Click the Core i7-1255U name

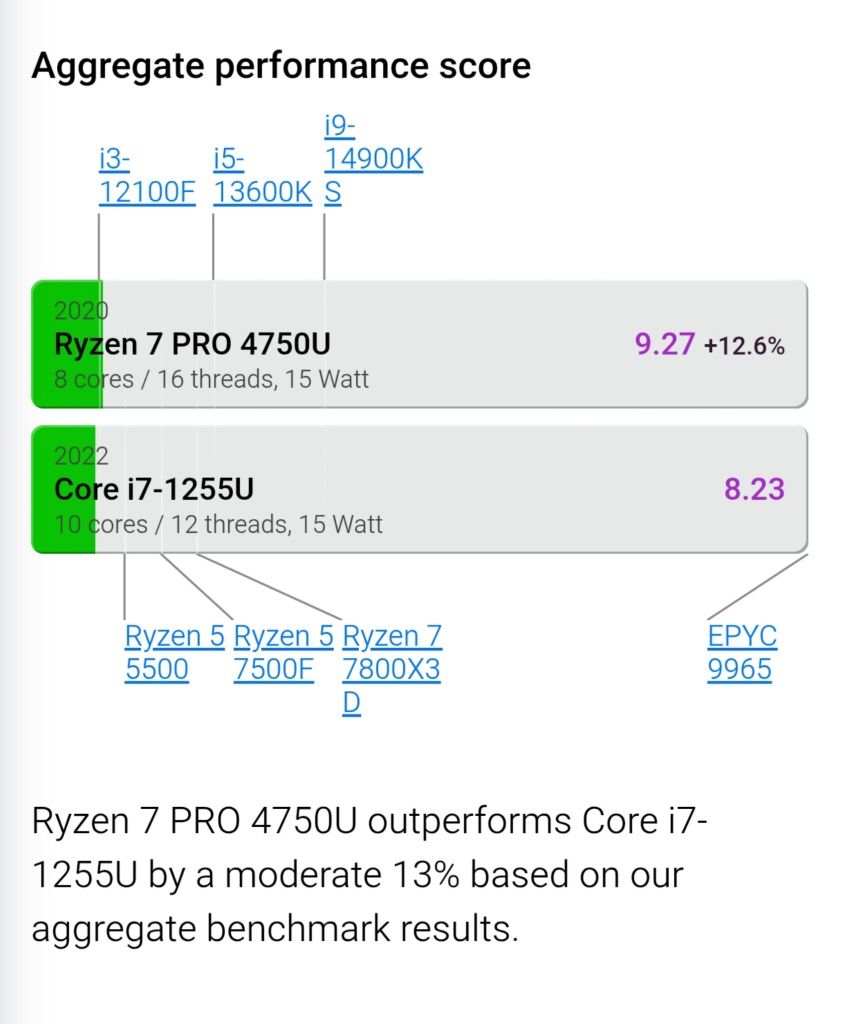pos(154,489)
